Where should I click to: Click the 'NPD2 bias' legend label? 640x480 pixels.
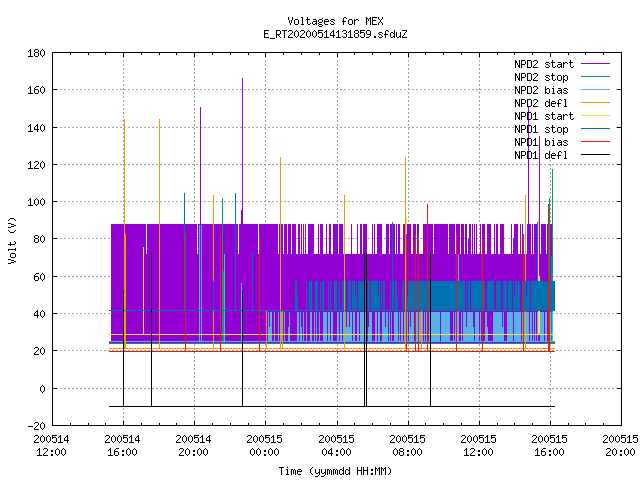click(x=541, y=90)
